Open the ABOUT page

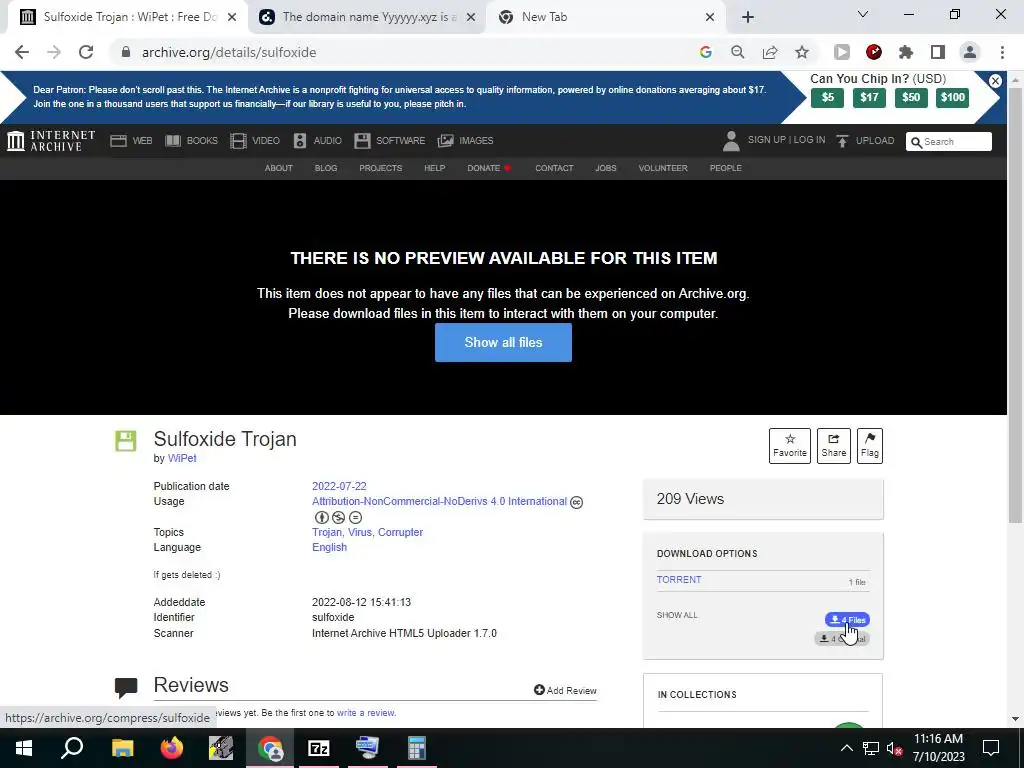[x=278, y=168]
